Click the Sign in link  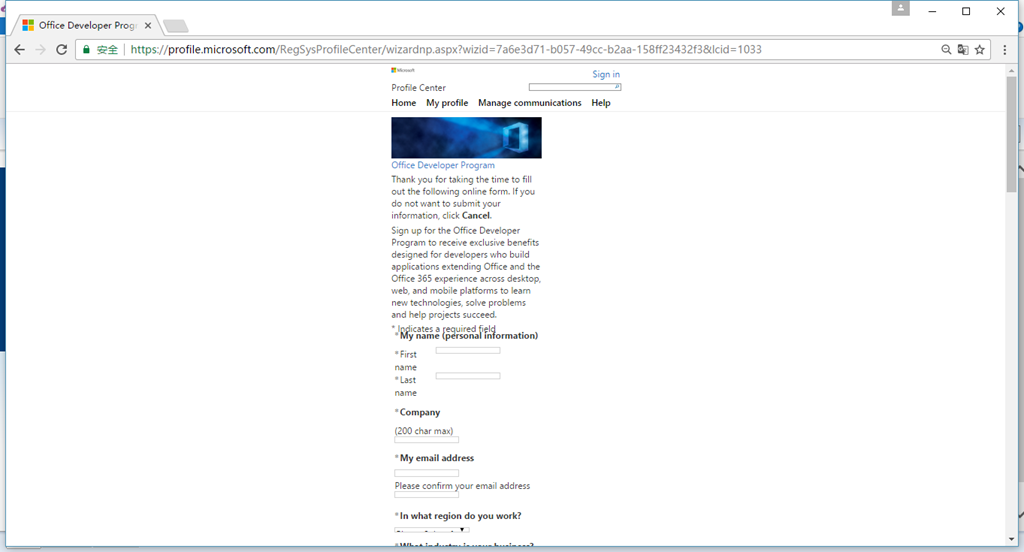[606, 74]
